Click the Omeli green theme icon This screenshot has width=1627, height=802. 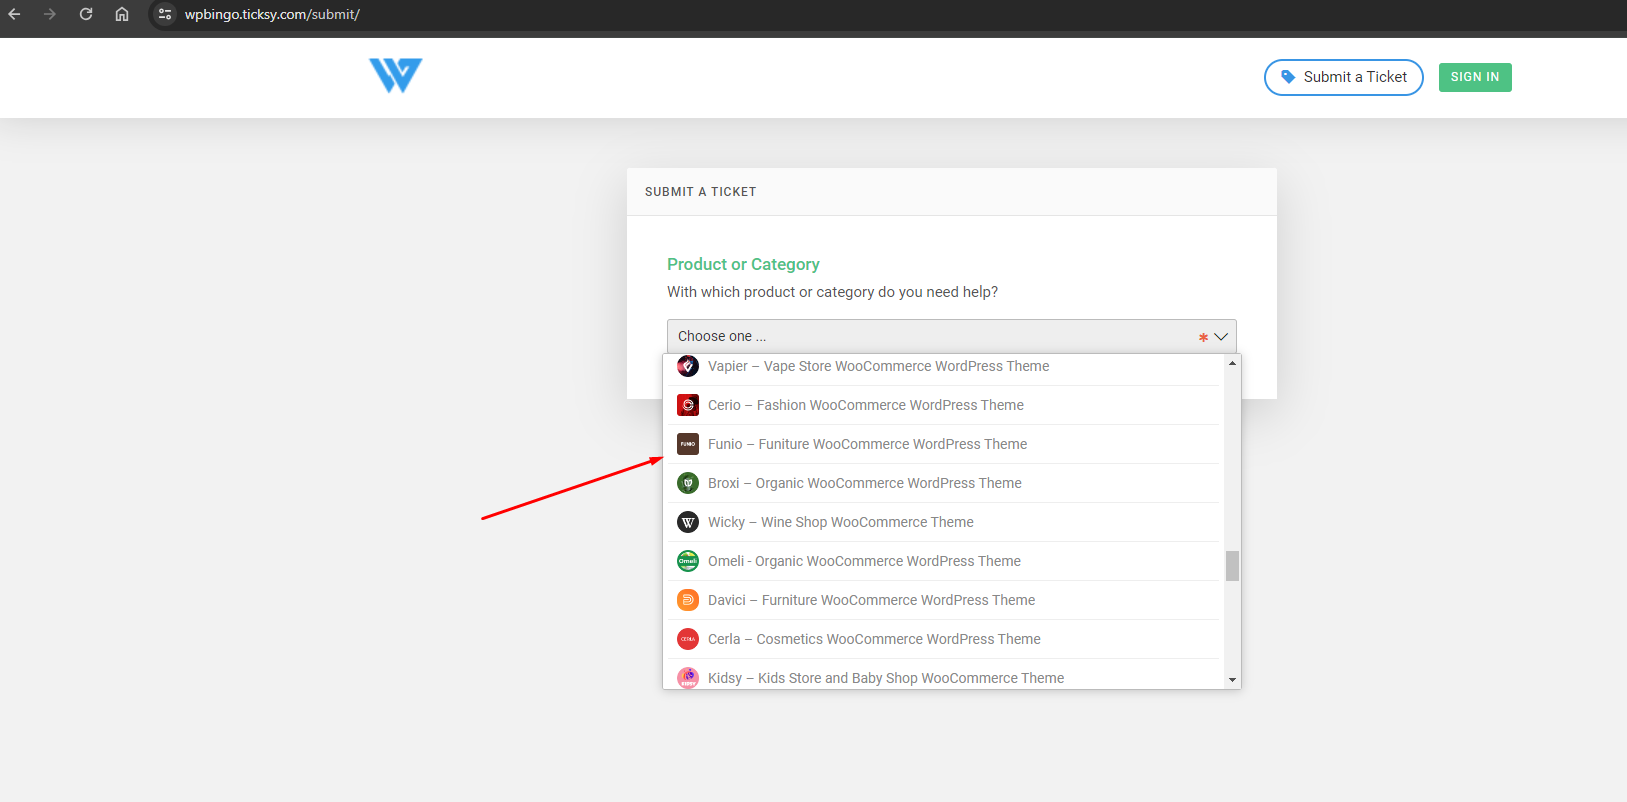688,561
